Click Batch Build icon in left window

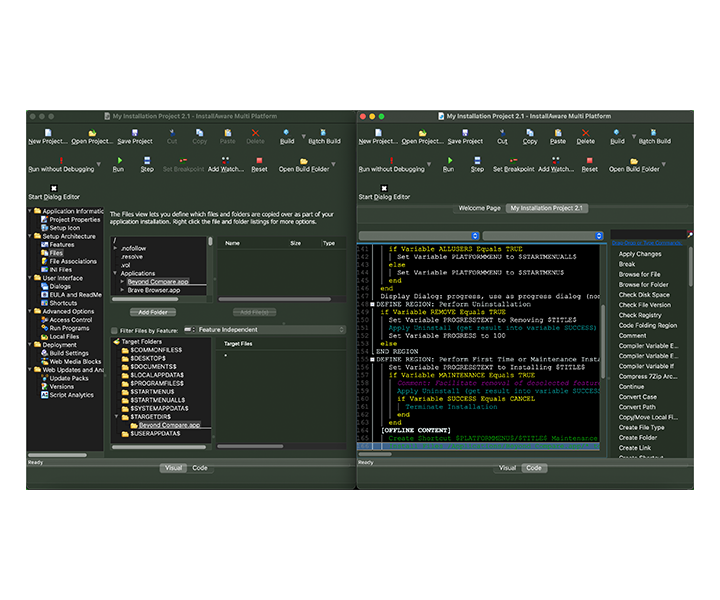click(323, 133)
